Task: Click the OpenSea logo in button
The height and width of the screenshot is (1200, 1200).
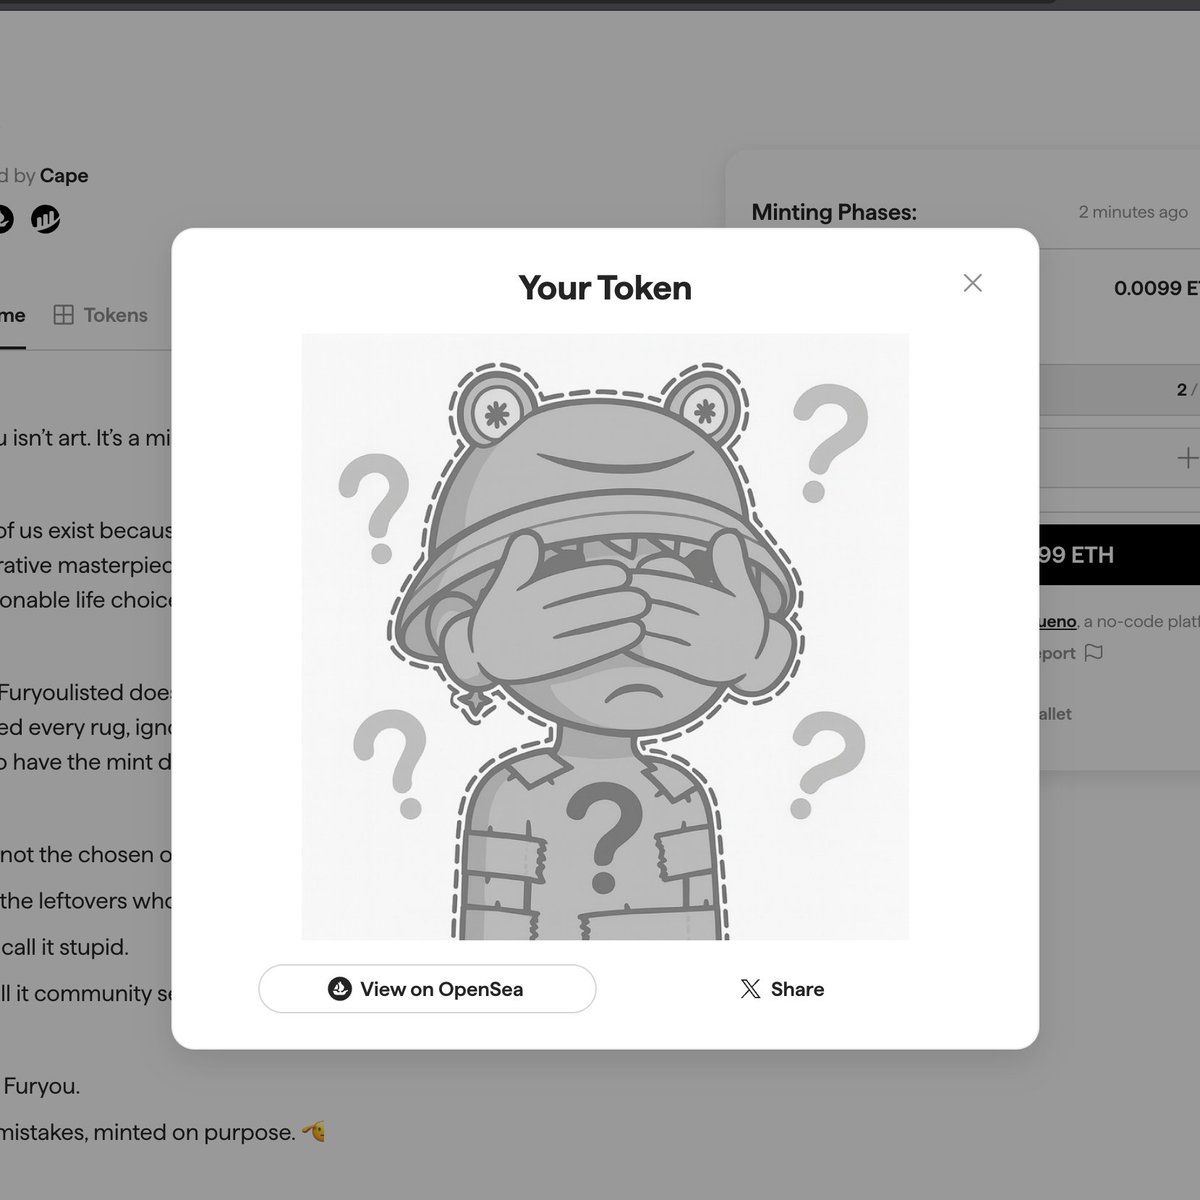Action: point(340,989)
